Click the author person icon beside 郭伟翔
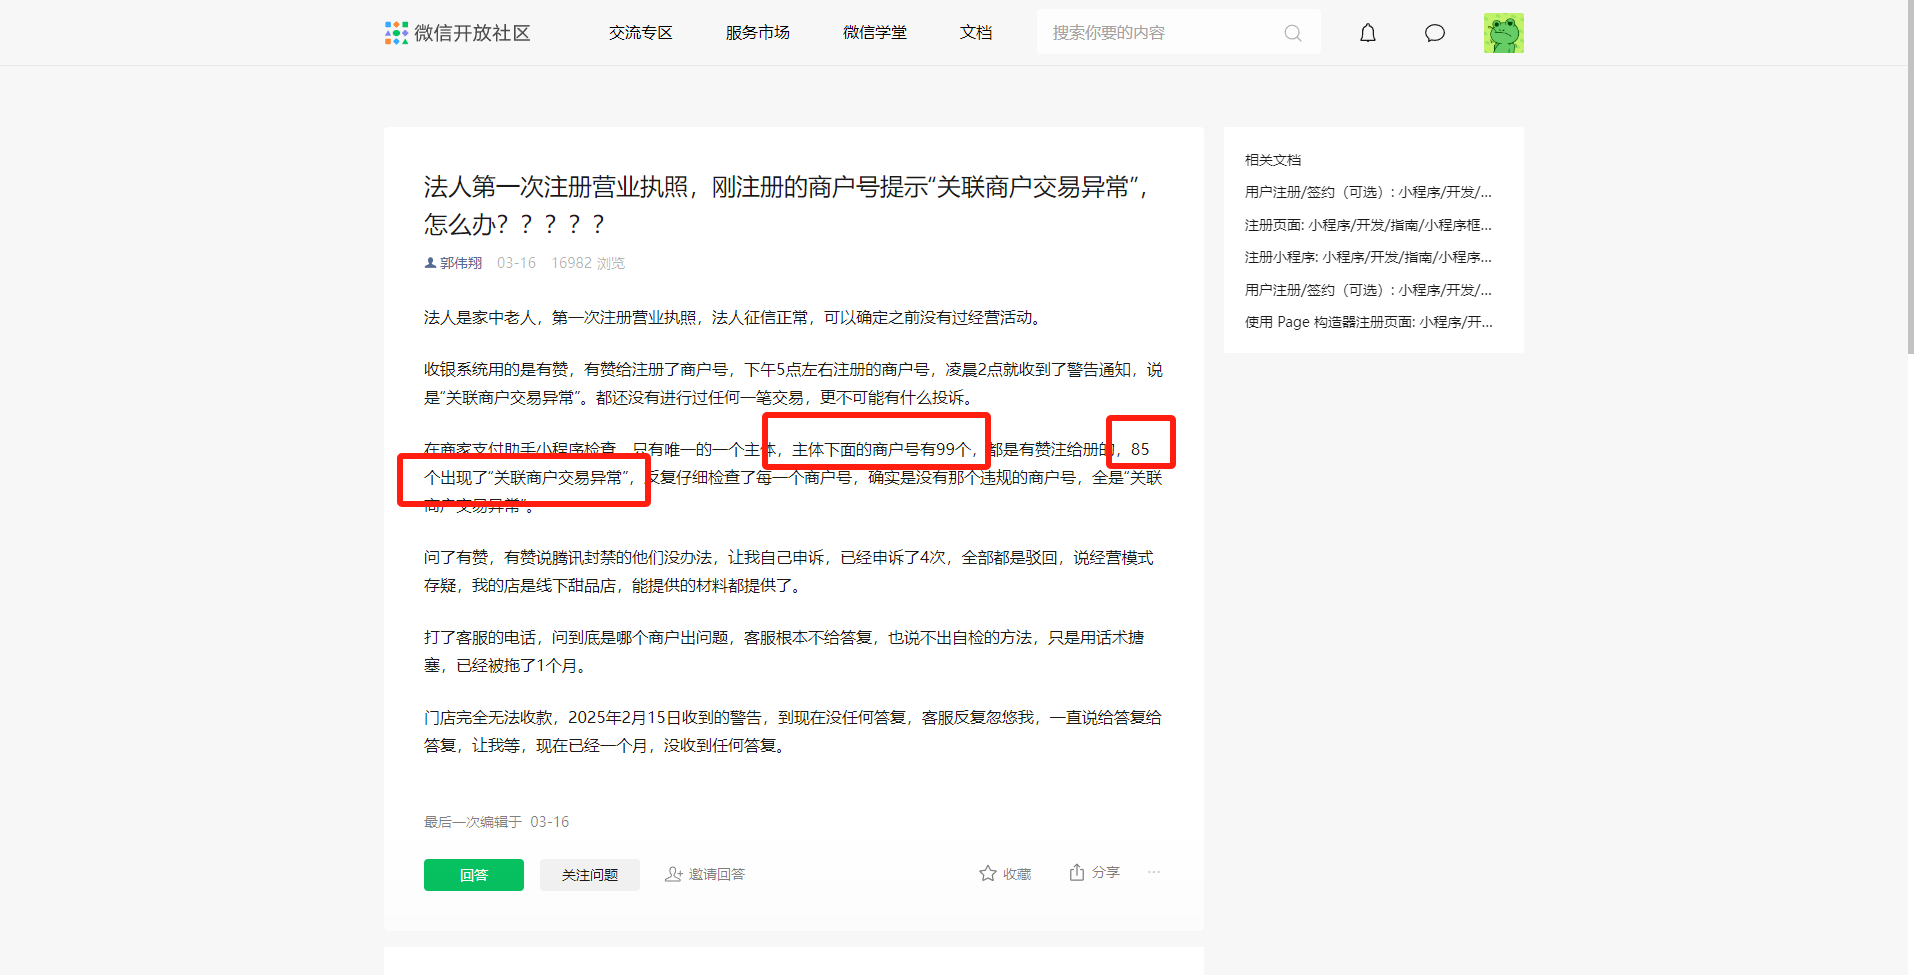 click(x=430, y=263)
